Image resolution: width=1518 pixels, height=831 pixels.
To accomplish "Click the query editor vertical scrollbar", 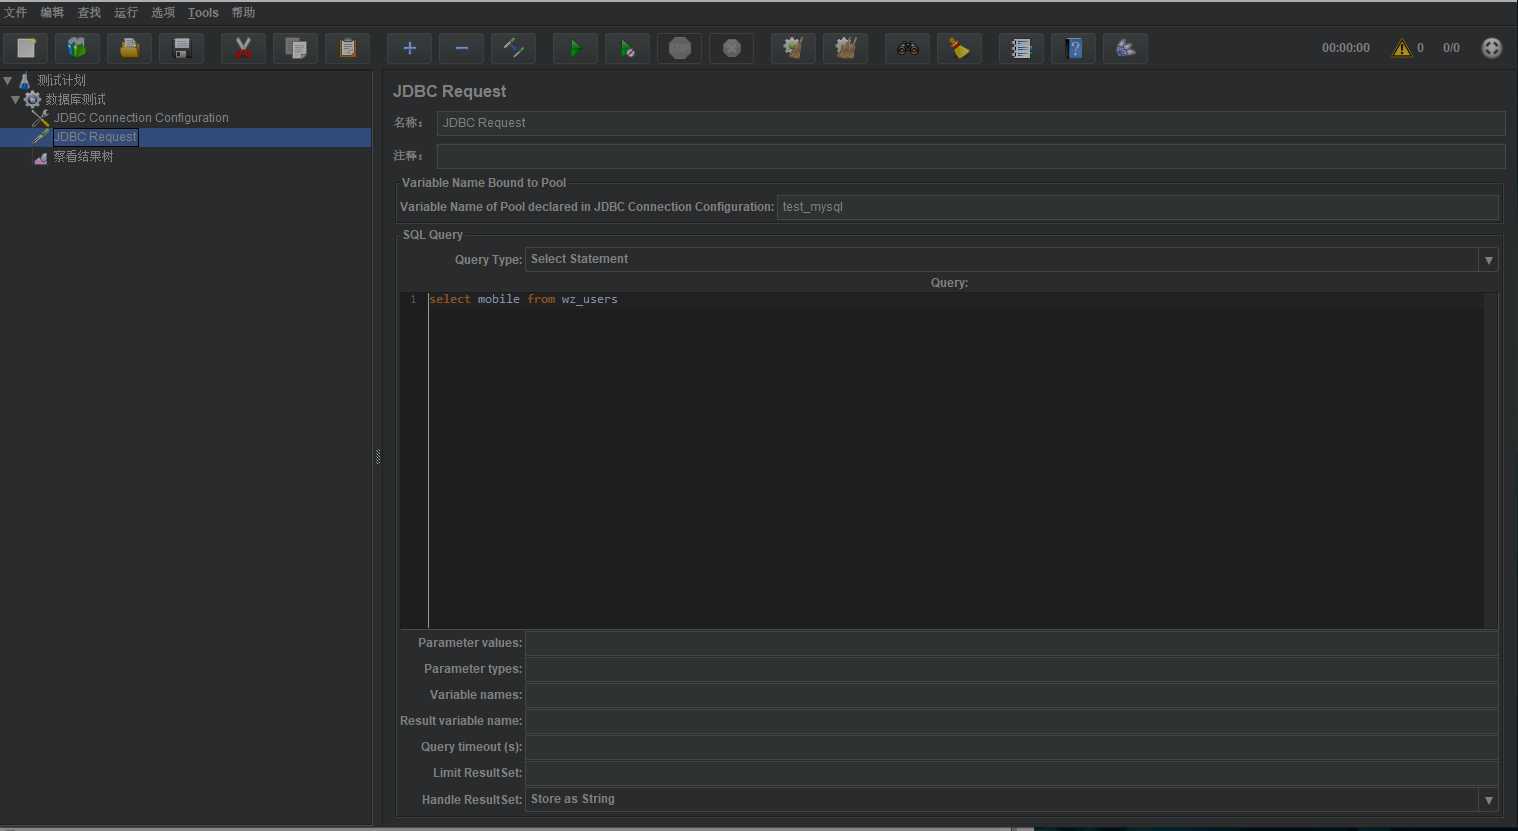I will 1491,460.
